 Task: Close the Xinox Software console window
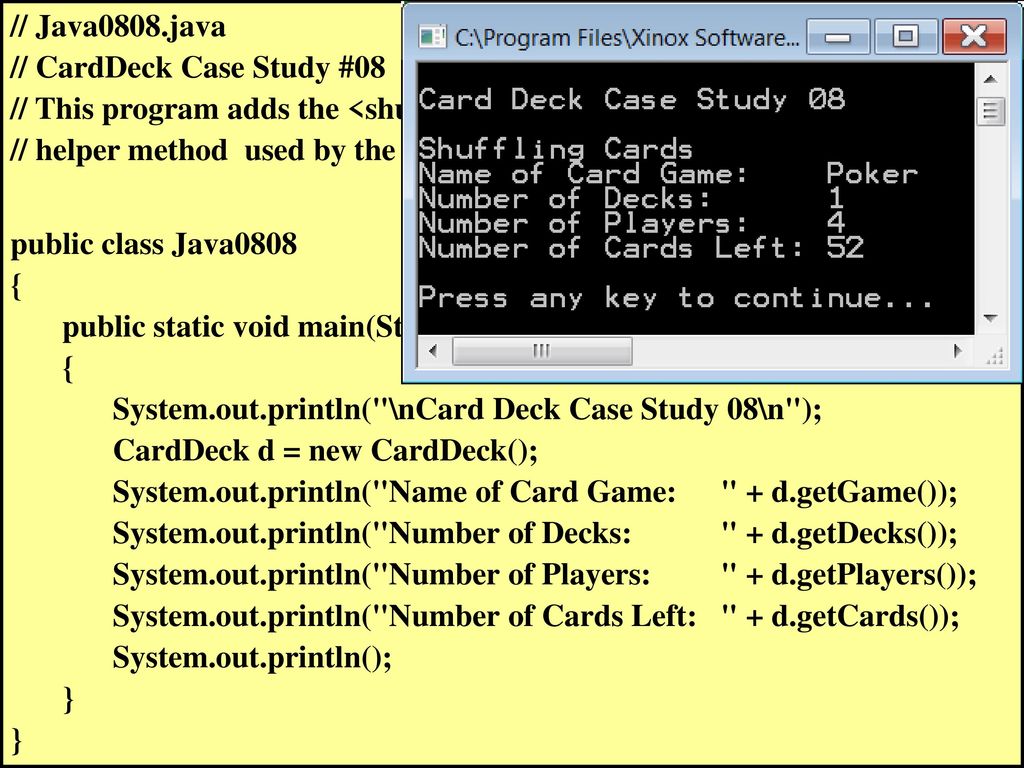[972, 38]
